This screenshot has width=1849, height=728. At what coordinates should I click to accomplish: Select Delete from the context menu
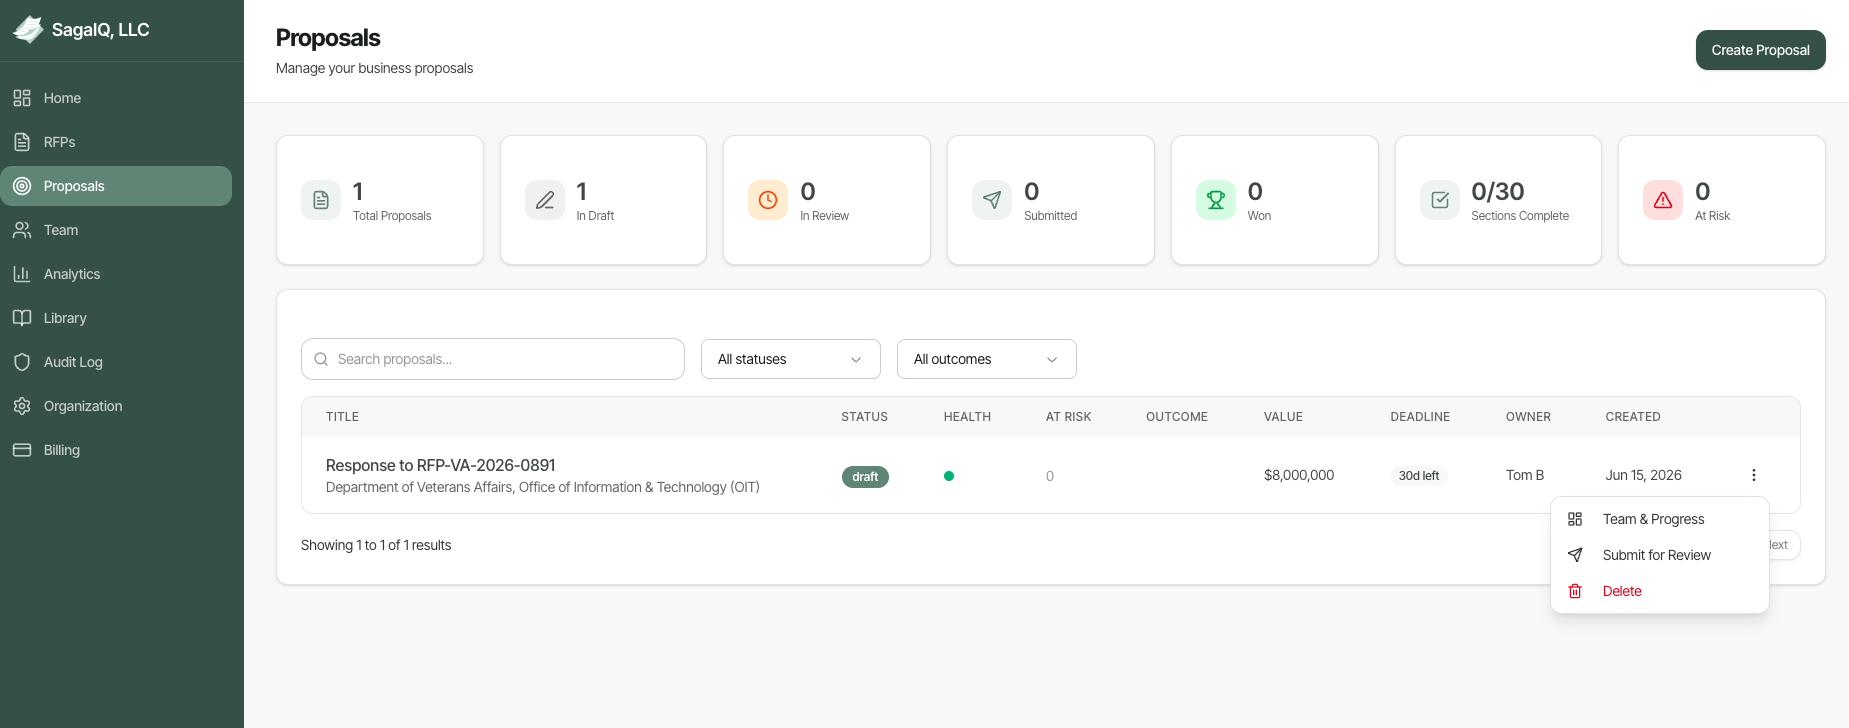click(x=1660, y=591)
